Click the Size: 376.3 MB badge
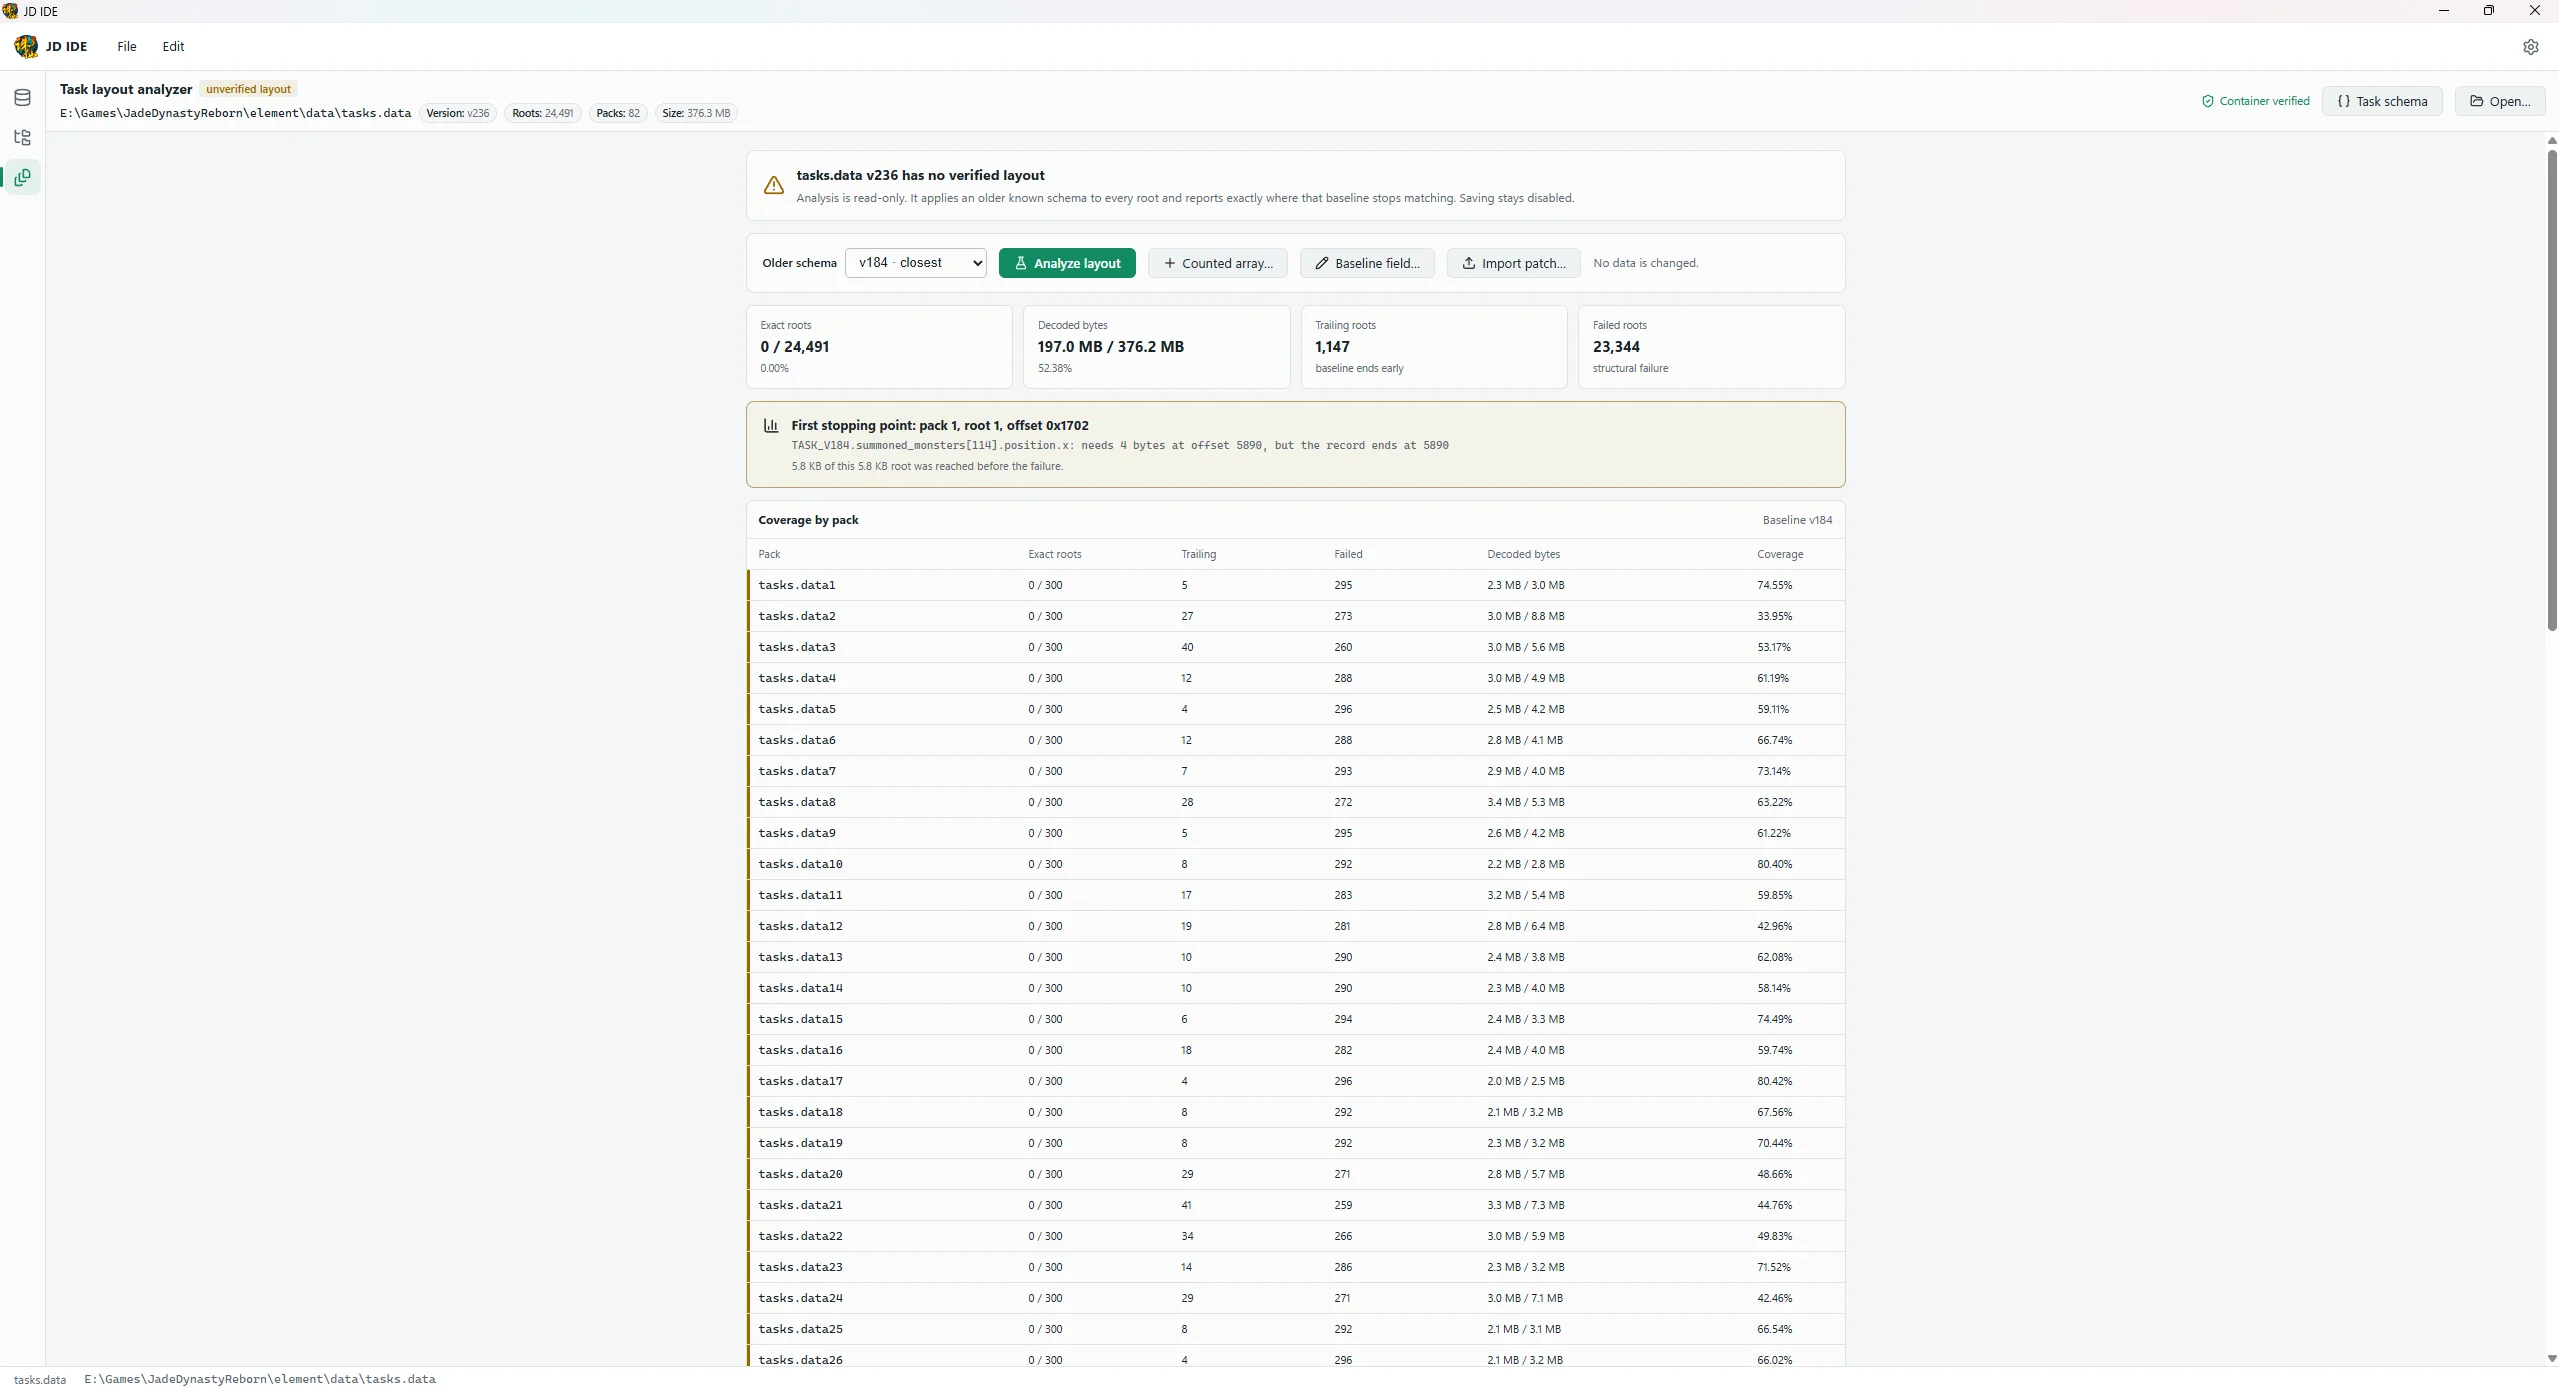 coord(695,113)
